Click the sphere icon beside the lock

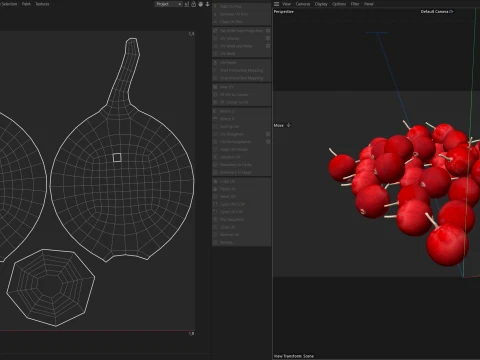[x=200, y=4]
